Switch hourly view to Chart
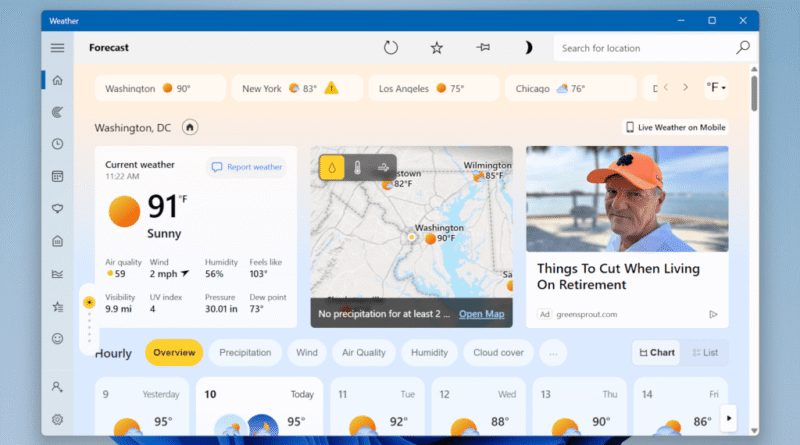The image size is (800, 445). coord(657,353)
